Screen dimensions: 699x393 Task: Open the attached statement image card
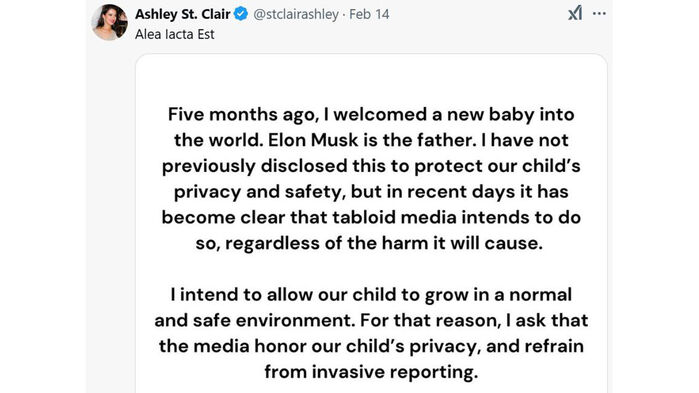click(x=371, y=223)
